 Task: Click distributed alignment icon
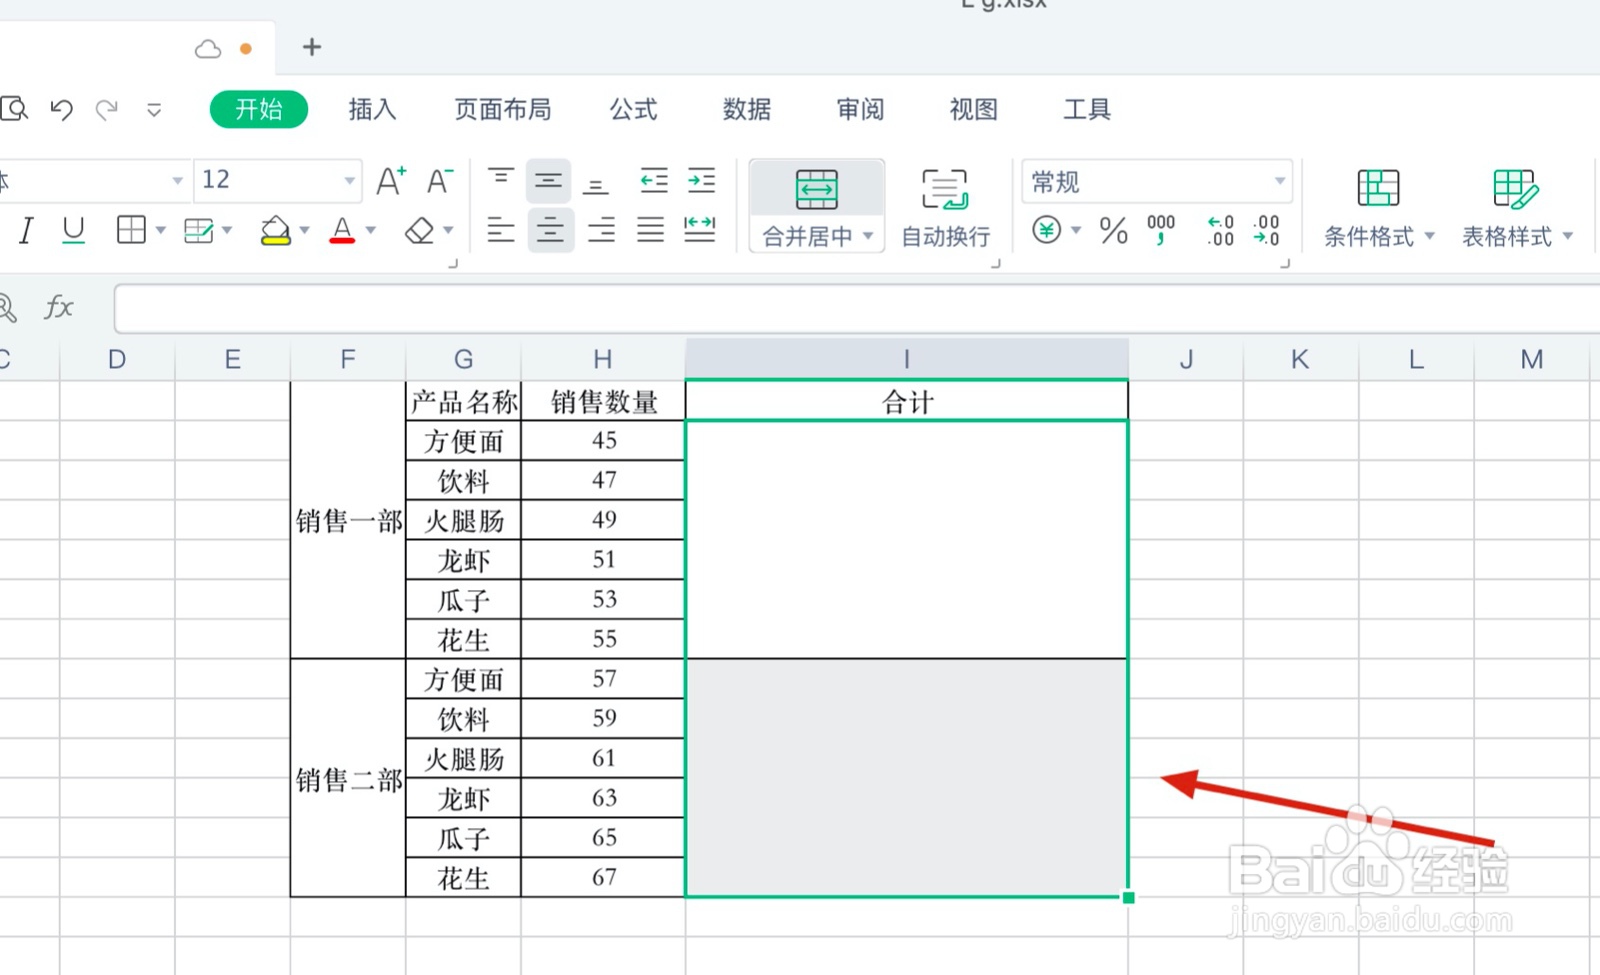700,231
